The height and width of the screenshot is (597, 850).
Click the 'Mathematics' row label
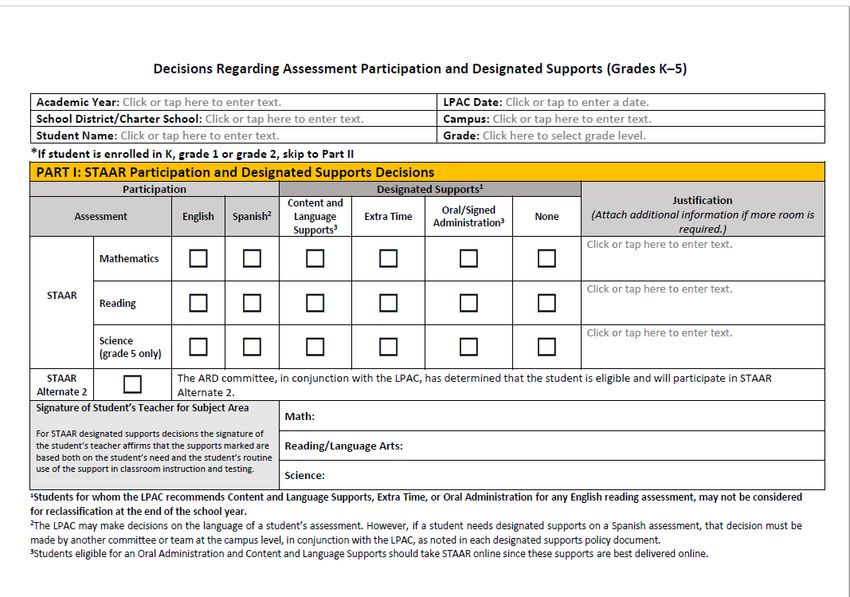point(129,259)
